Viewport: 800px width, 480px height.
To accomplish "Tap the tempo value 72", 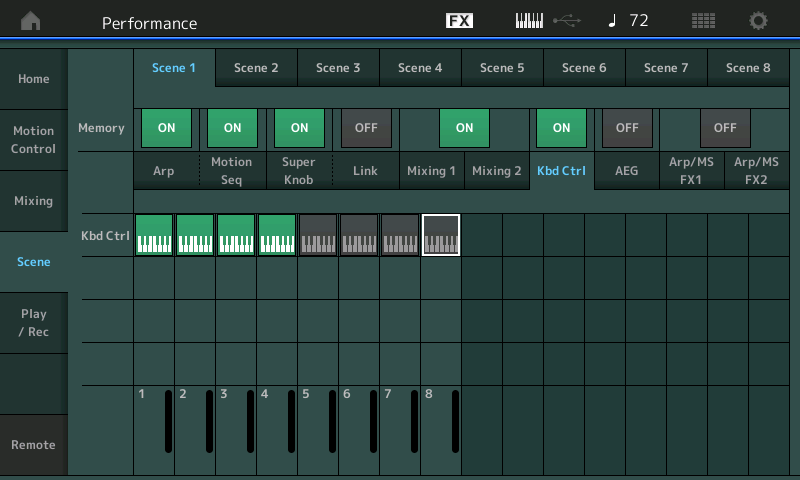I will [x=638, y=21].
